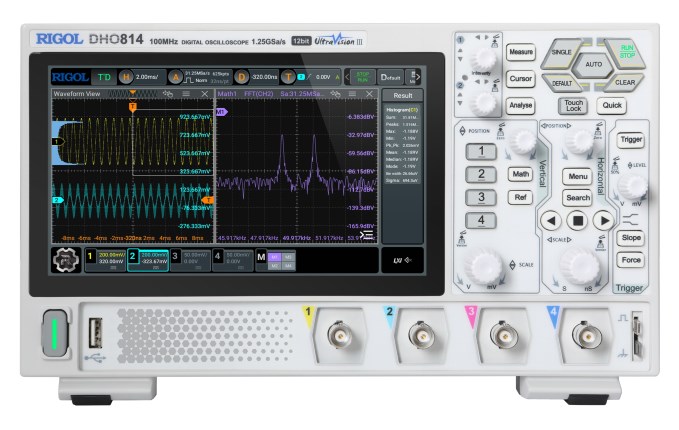The image size is (679, 430).
Task: Tap the Waveform View touch gesture icon
Action: point(168,94)
